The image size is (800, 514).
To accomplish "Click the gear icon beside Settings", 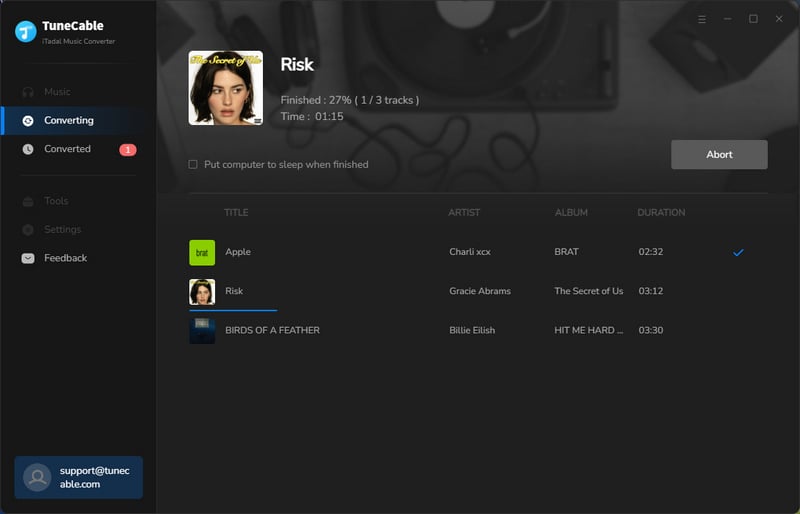I will click(x=28, y=230).
